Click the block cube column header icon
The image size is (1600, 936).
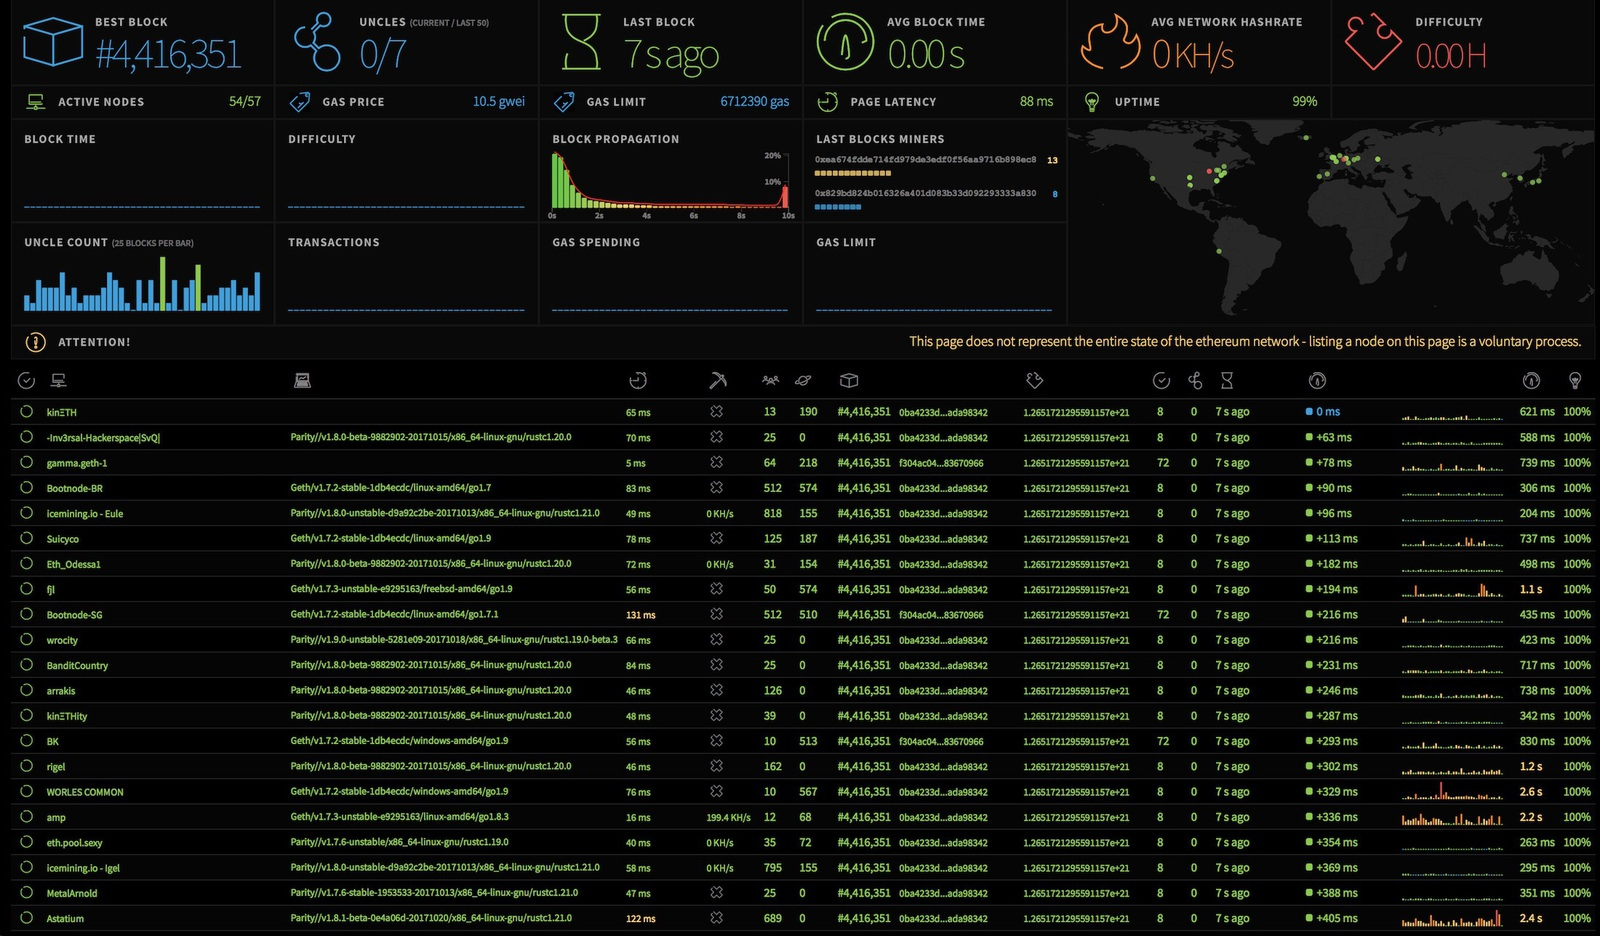click(849, 380)
